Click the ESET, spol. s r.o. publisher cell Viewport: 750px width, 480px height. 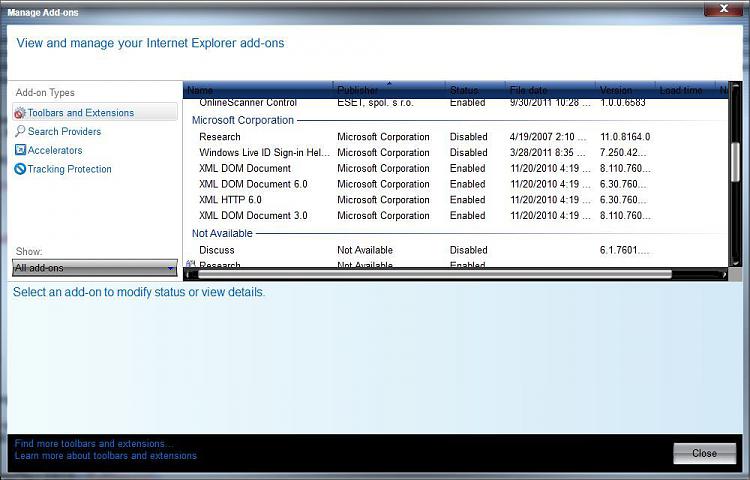pyautogui.click(x=375, y=103)
